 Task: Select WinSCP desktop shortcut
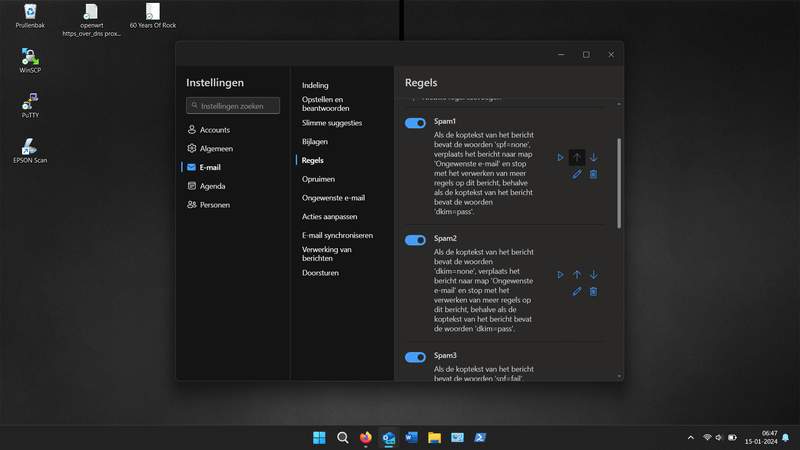tap(30, 61)
